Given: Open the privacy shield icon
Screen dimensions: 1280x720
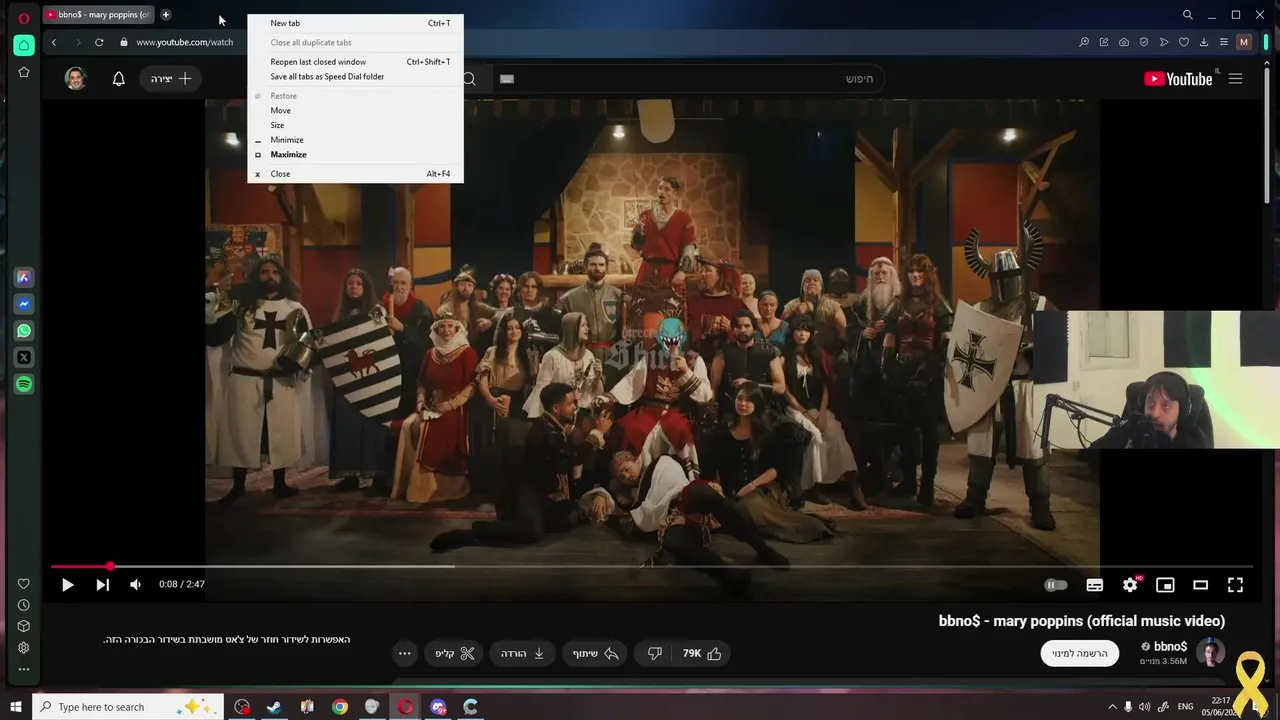Looking at the screenshot, I should coord(1144,42).
